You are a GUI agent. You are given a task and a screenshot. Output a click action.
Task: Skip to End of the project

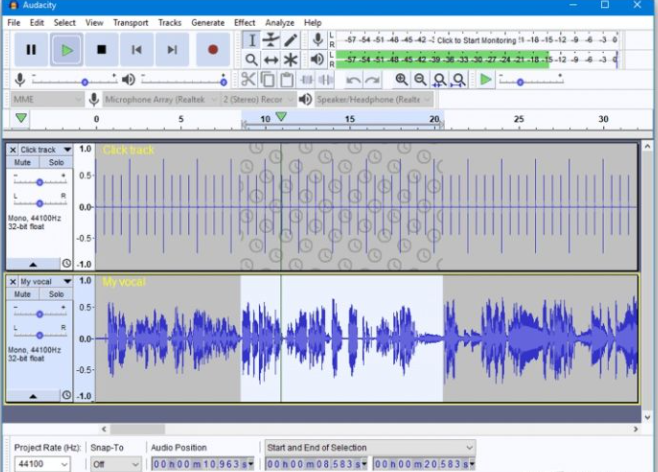tap(172, 50)
